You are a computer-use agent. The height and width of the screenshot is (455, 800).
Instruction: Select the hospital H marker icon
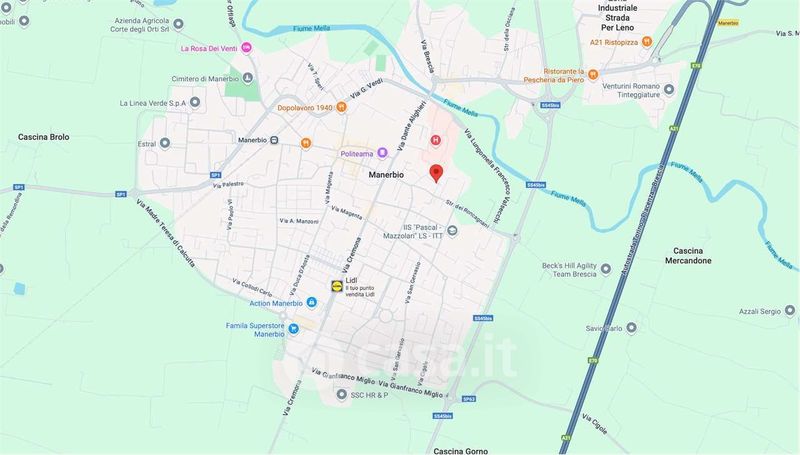click(435, 140)
